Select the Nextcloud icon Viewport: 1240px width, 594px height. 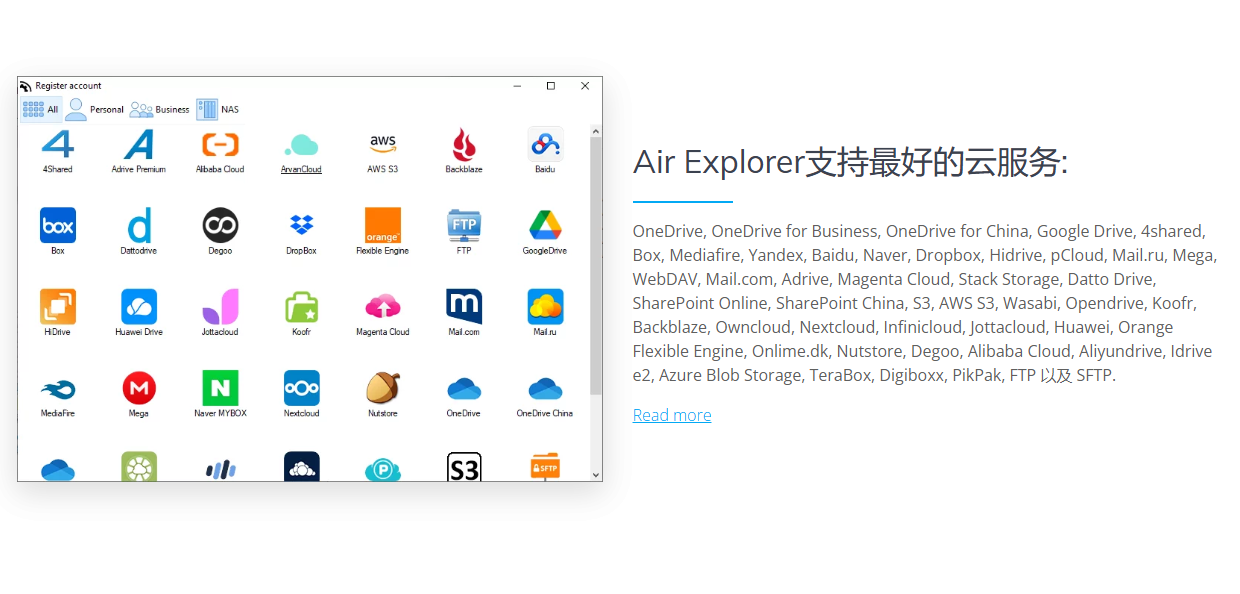point(301,388)
